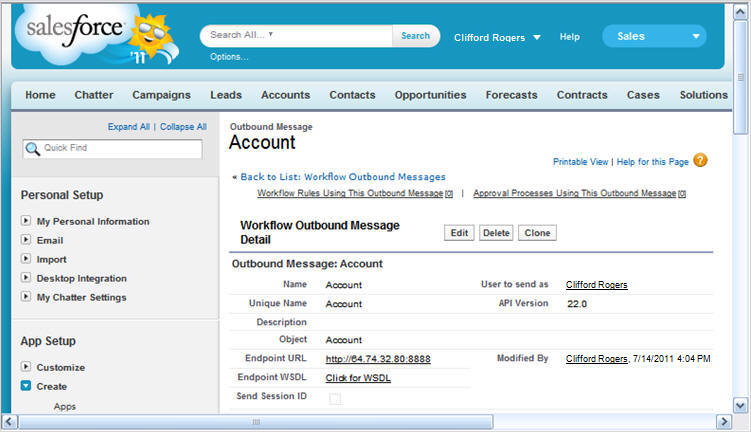Image resolution: width=751 pixels, height=432 pixels.
Task: Open the Solutions tab
Action: (x=704, y=95)
